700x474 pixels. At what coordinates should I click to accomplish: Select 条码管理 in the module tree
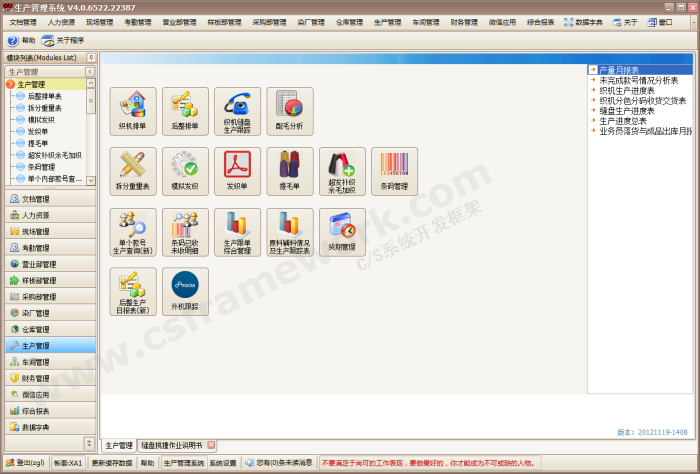41,168
